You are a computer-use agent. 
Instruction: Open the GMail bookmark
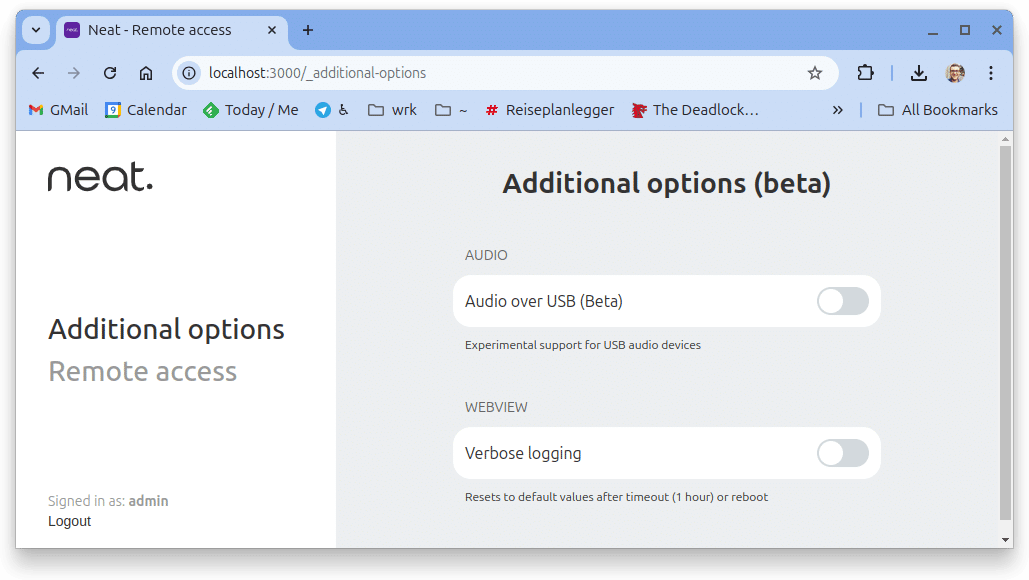pos(58,110)
